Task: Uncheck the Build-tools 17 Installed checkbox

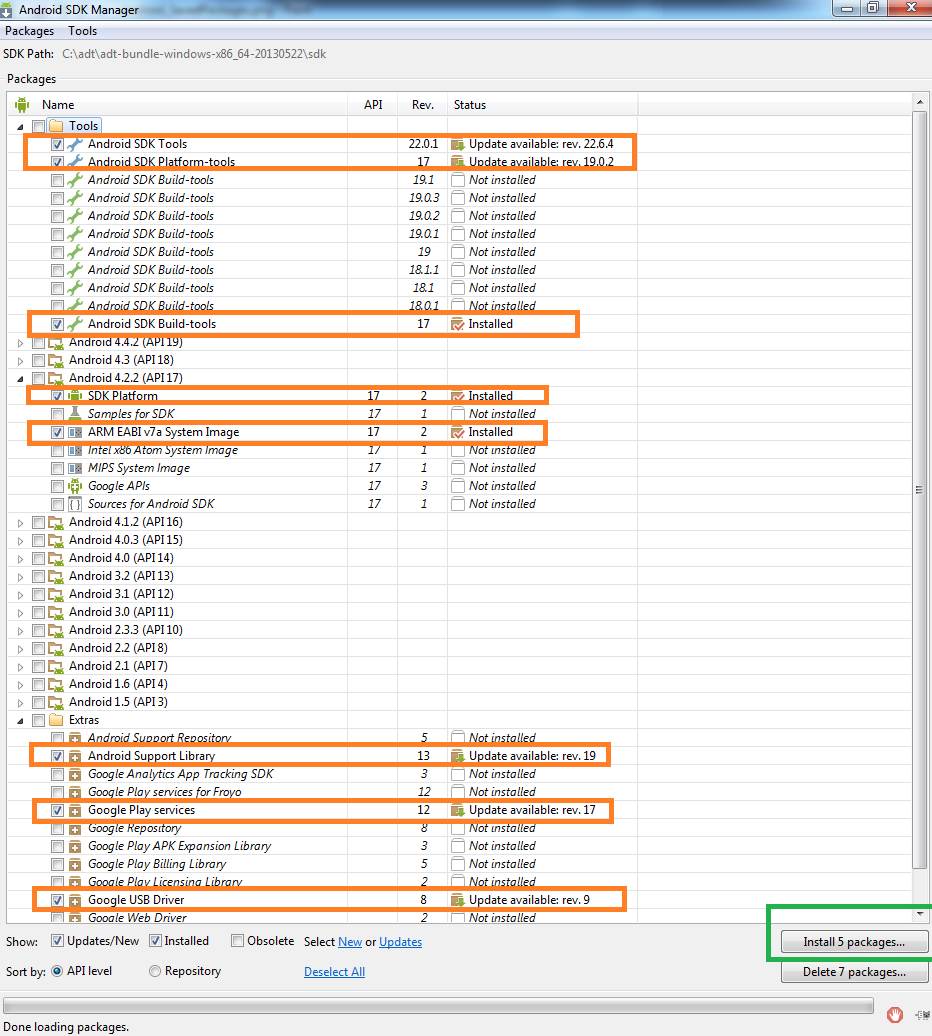Action: point(57,324)
